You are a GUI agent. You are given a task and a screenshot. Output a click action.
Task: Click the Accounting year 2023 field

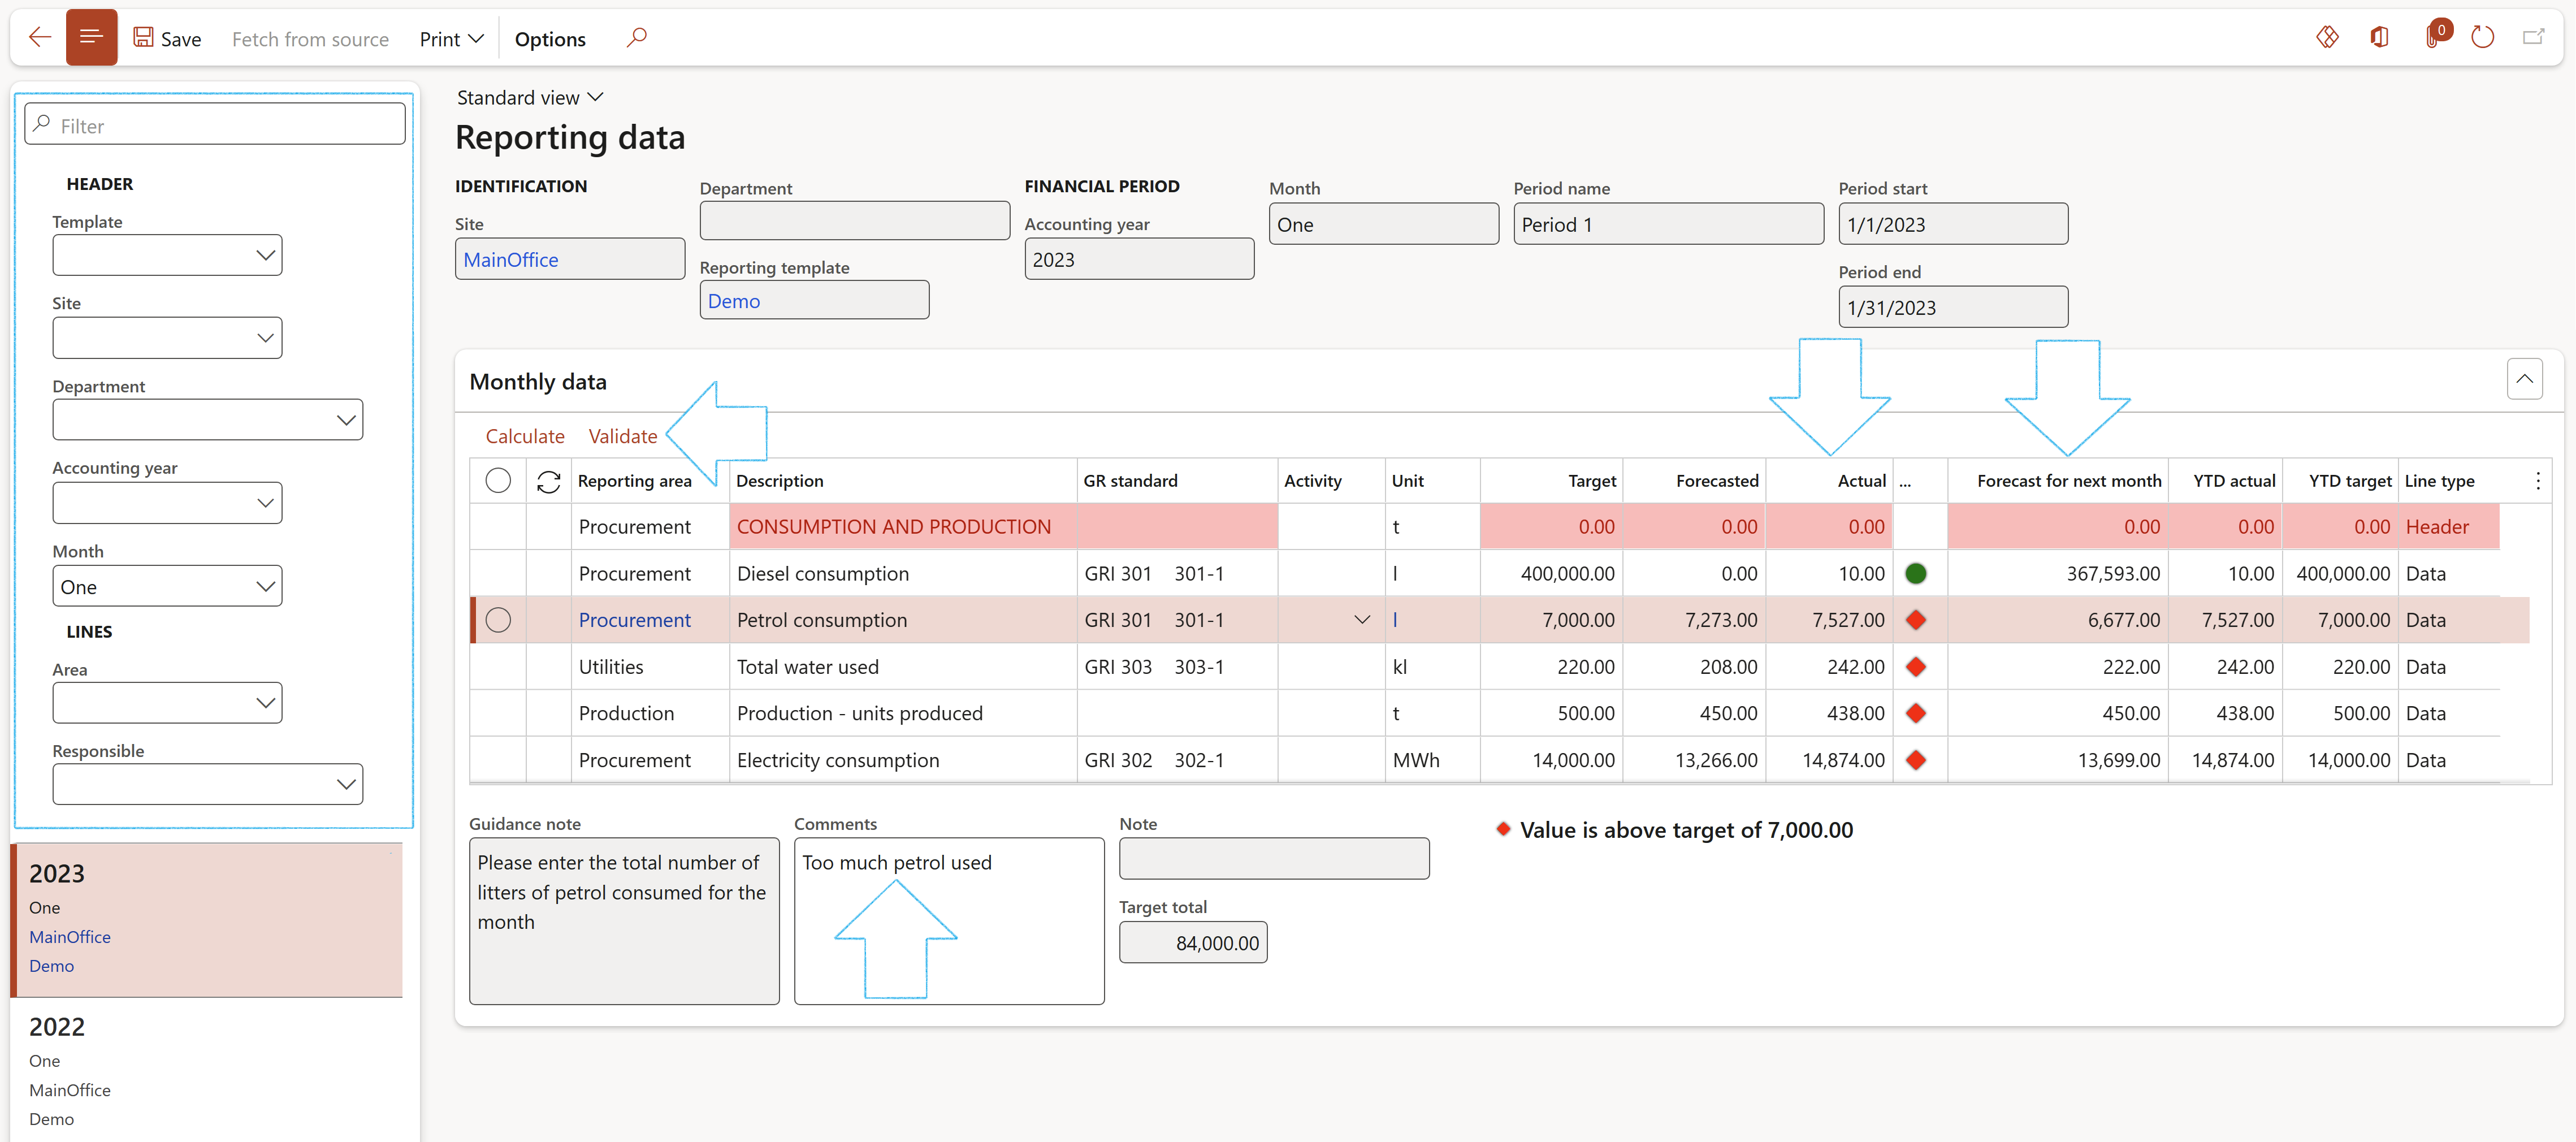coord(1139,259)
